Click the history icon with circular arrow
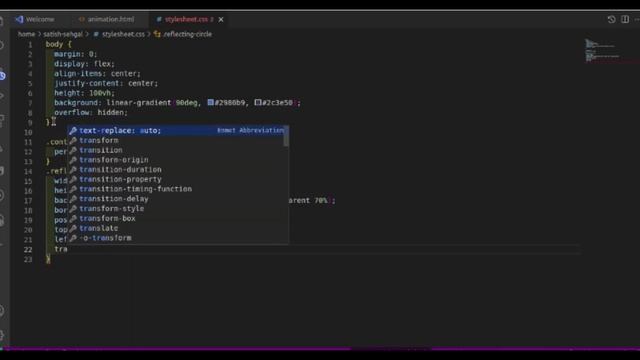Screen dimensions: 640x360 611,19
